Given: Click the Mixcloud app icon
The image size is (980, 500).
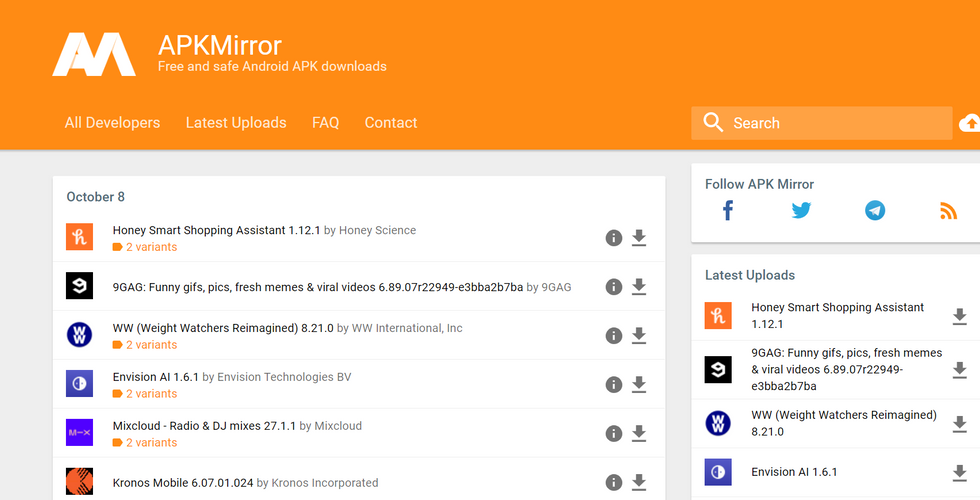Looking at the screenshot, I should pyautogui.click(x=79, y=432).
